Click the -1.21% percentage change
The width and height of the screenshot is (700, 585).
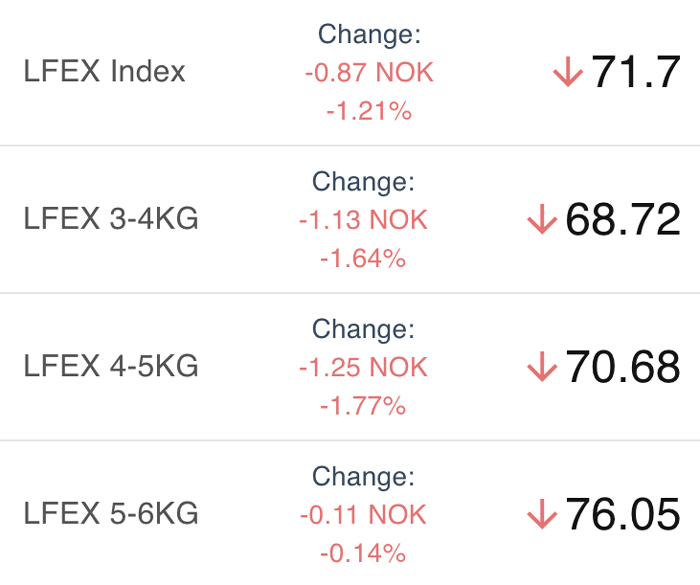click(369, 111)
